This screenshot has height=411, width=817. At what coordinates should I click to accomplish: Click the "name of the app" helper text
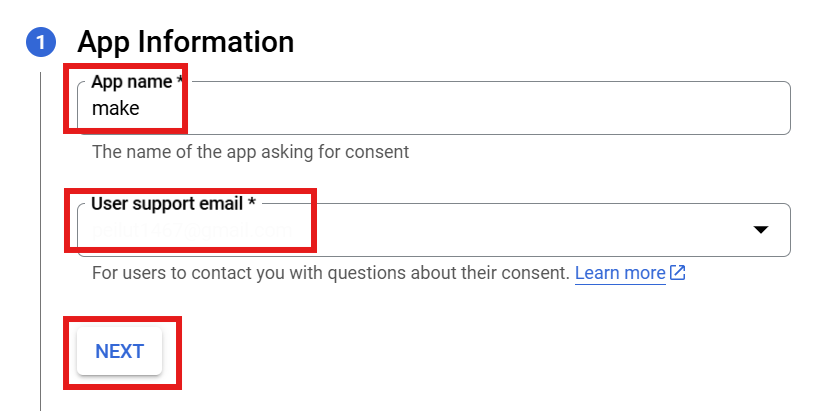coord(200,152)
